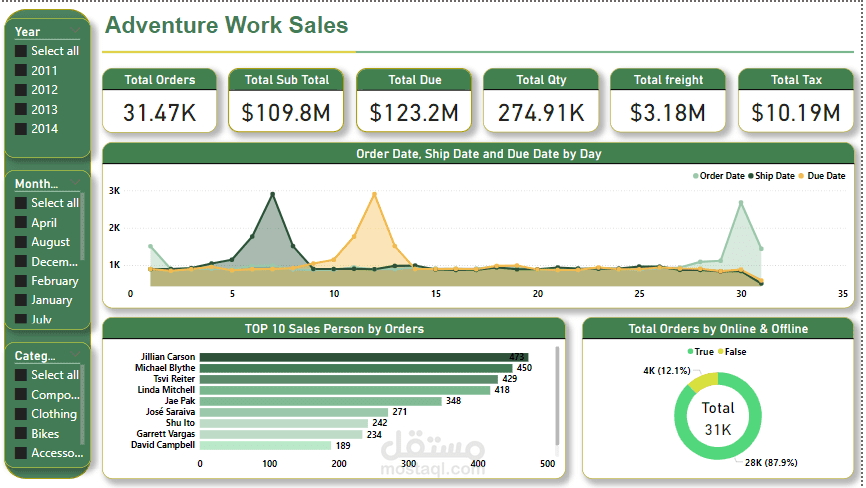Image resolution: width=866 pixels, height=488 pixels.
Task: Expand the Month slicer dropdown chevron
Action: (75, 182)
